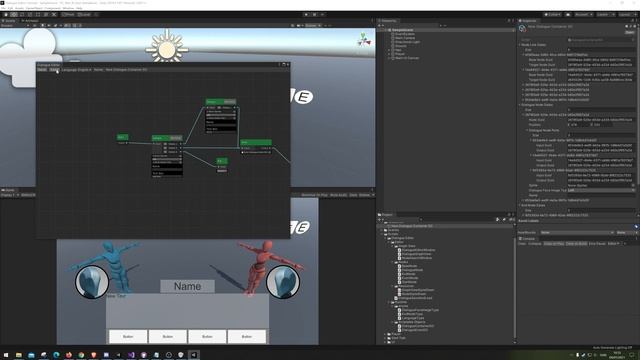The image size is (640, 360).
Task: Toggle Mute Audio in Game view
Action: (338, 195)
